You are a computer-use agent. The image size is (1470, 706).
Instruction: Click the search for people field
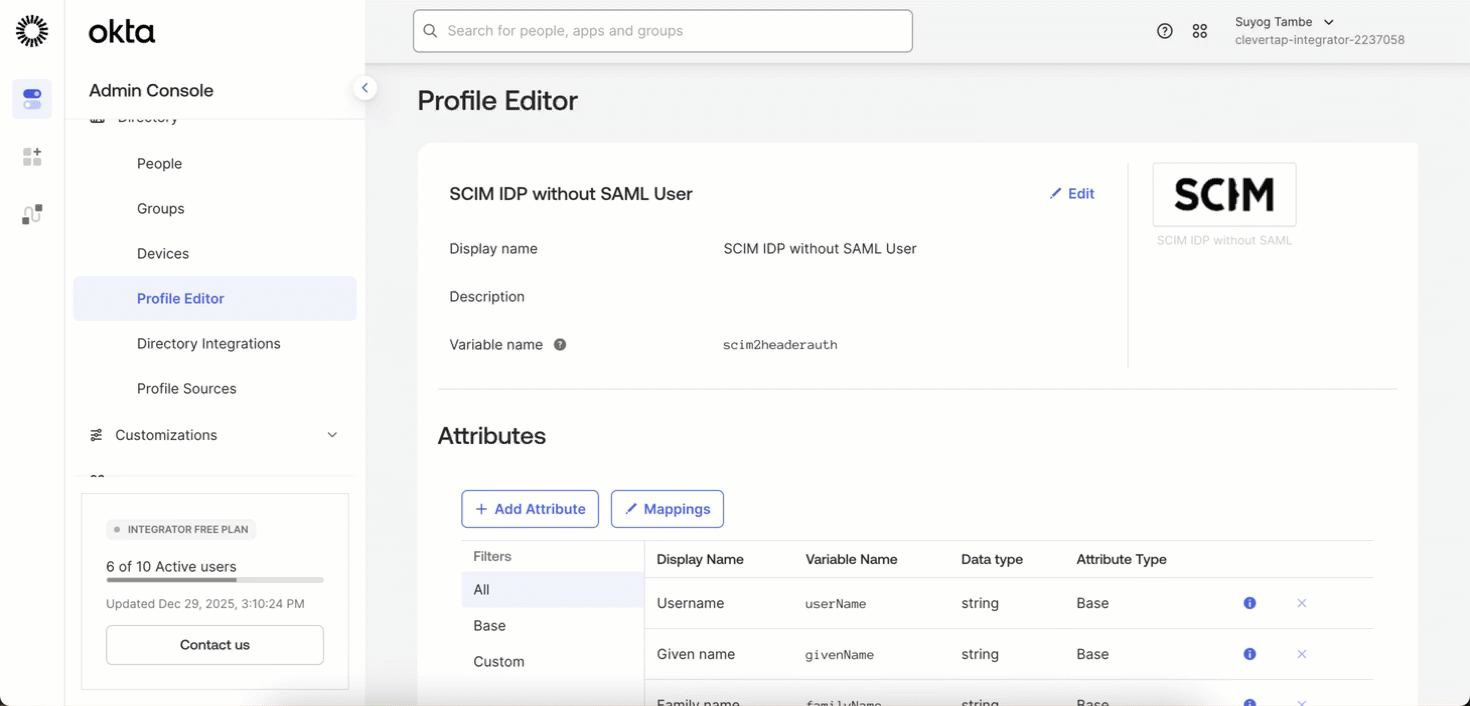[662, 31]
